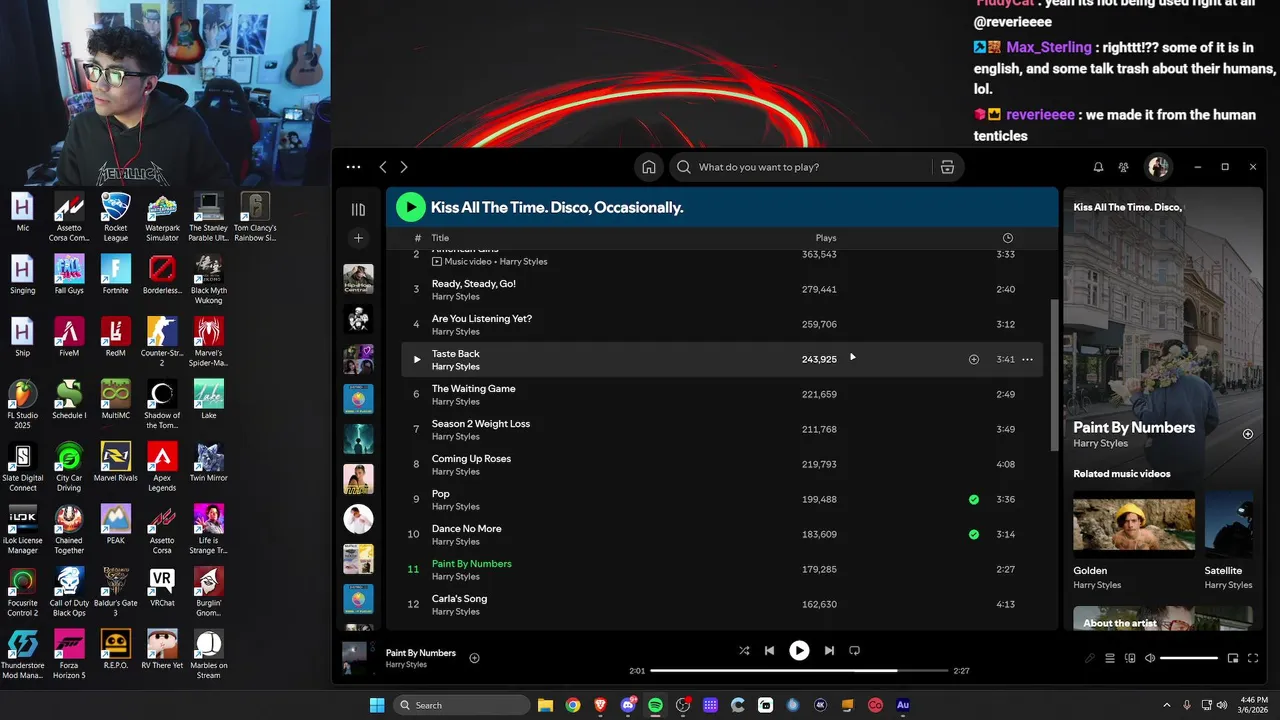1280x720 pixels.
Task: Mute the Spotify volume
Action: 1150,658
